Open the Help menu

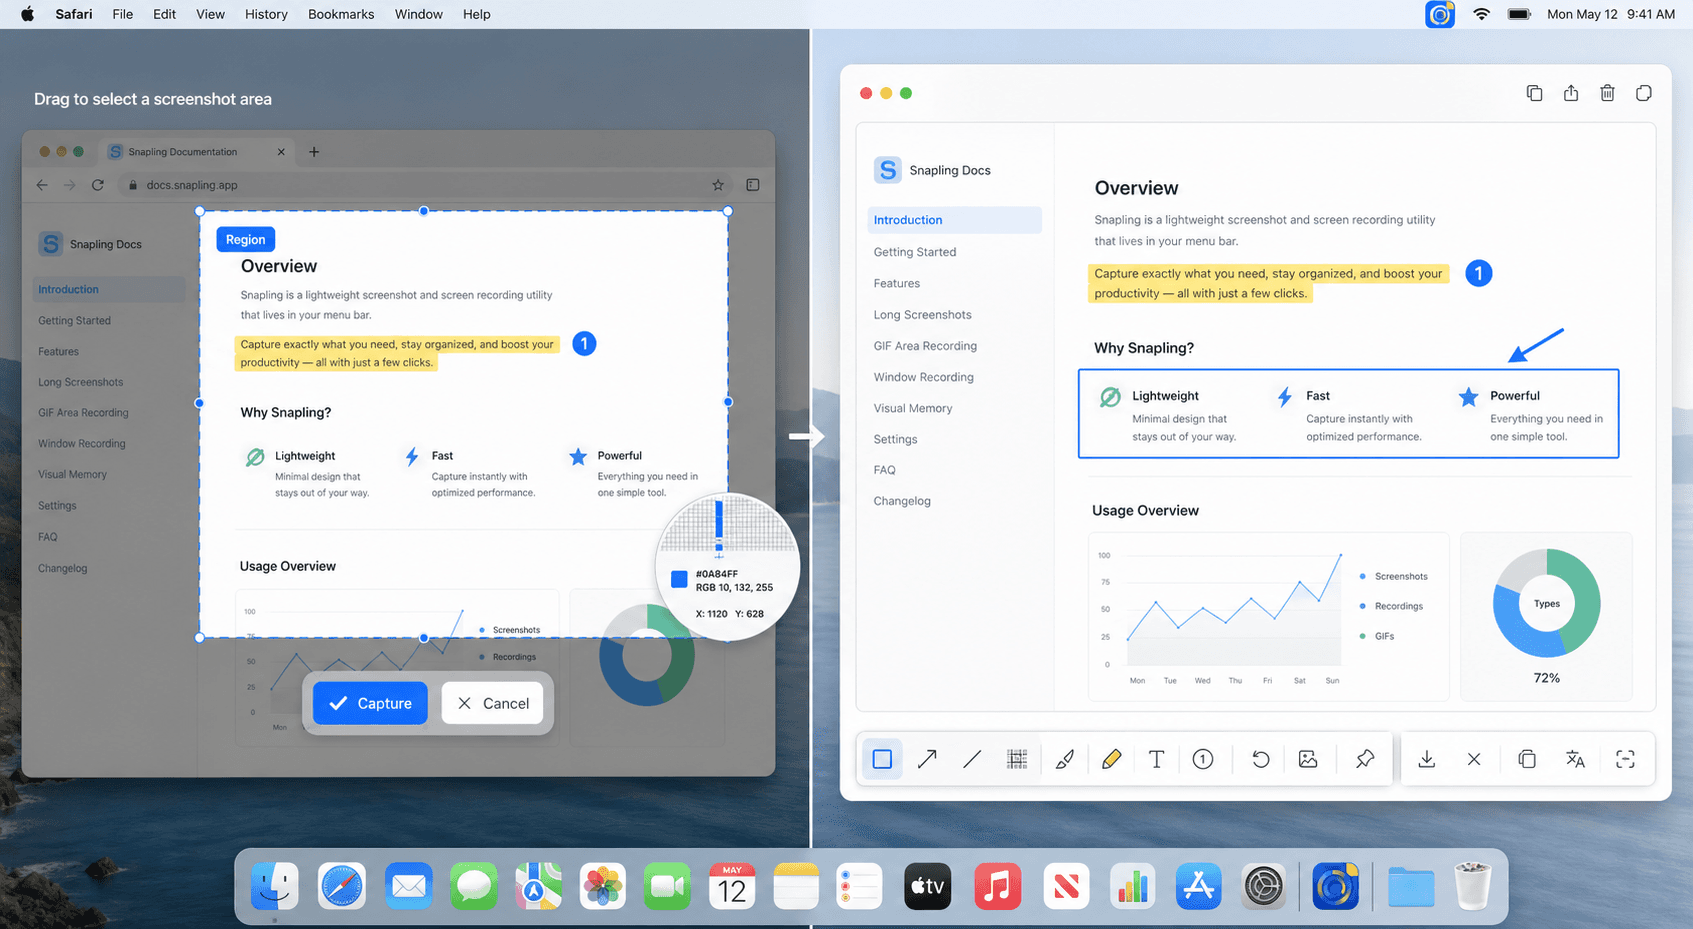(x=477, y=14)
